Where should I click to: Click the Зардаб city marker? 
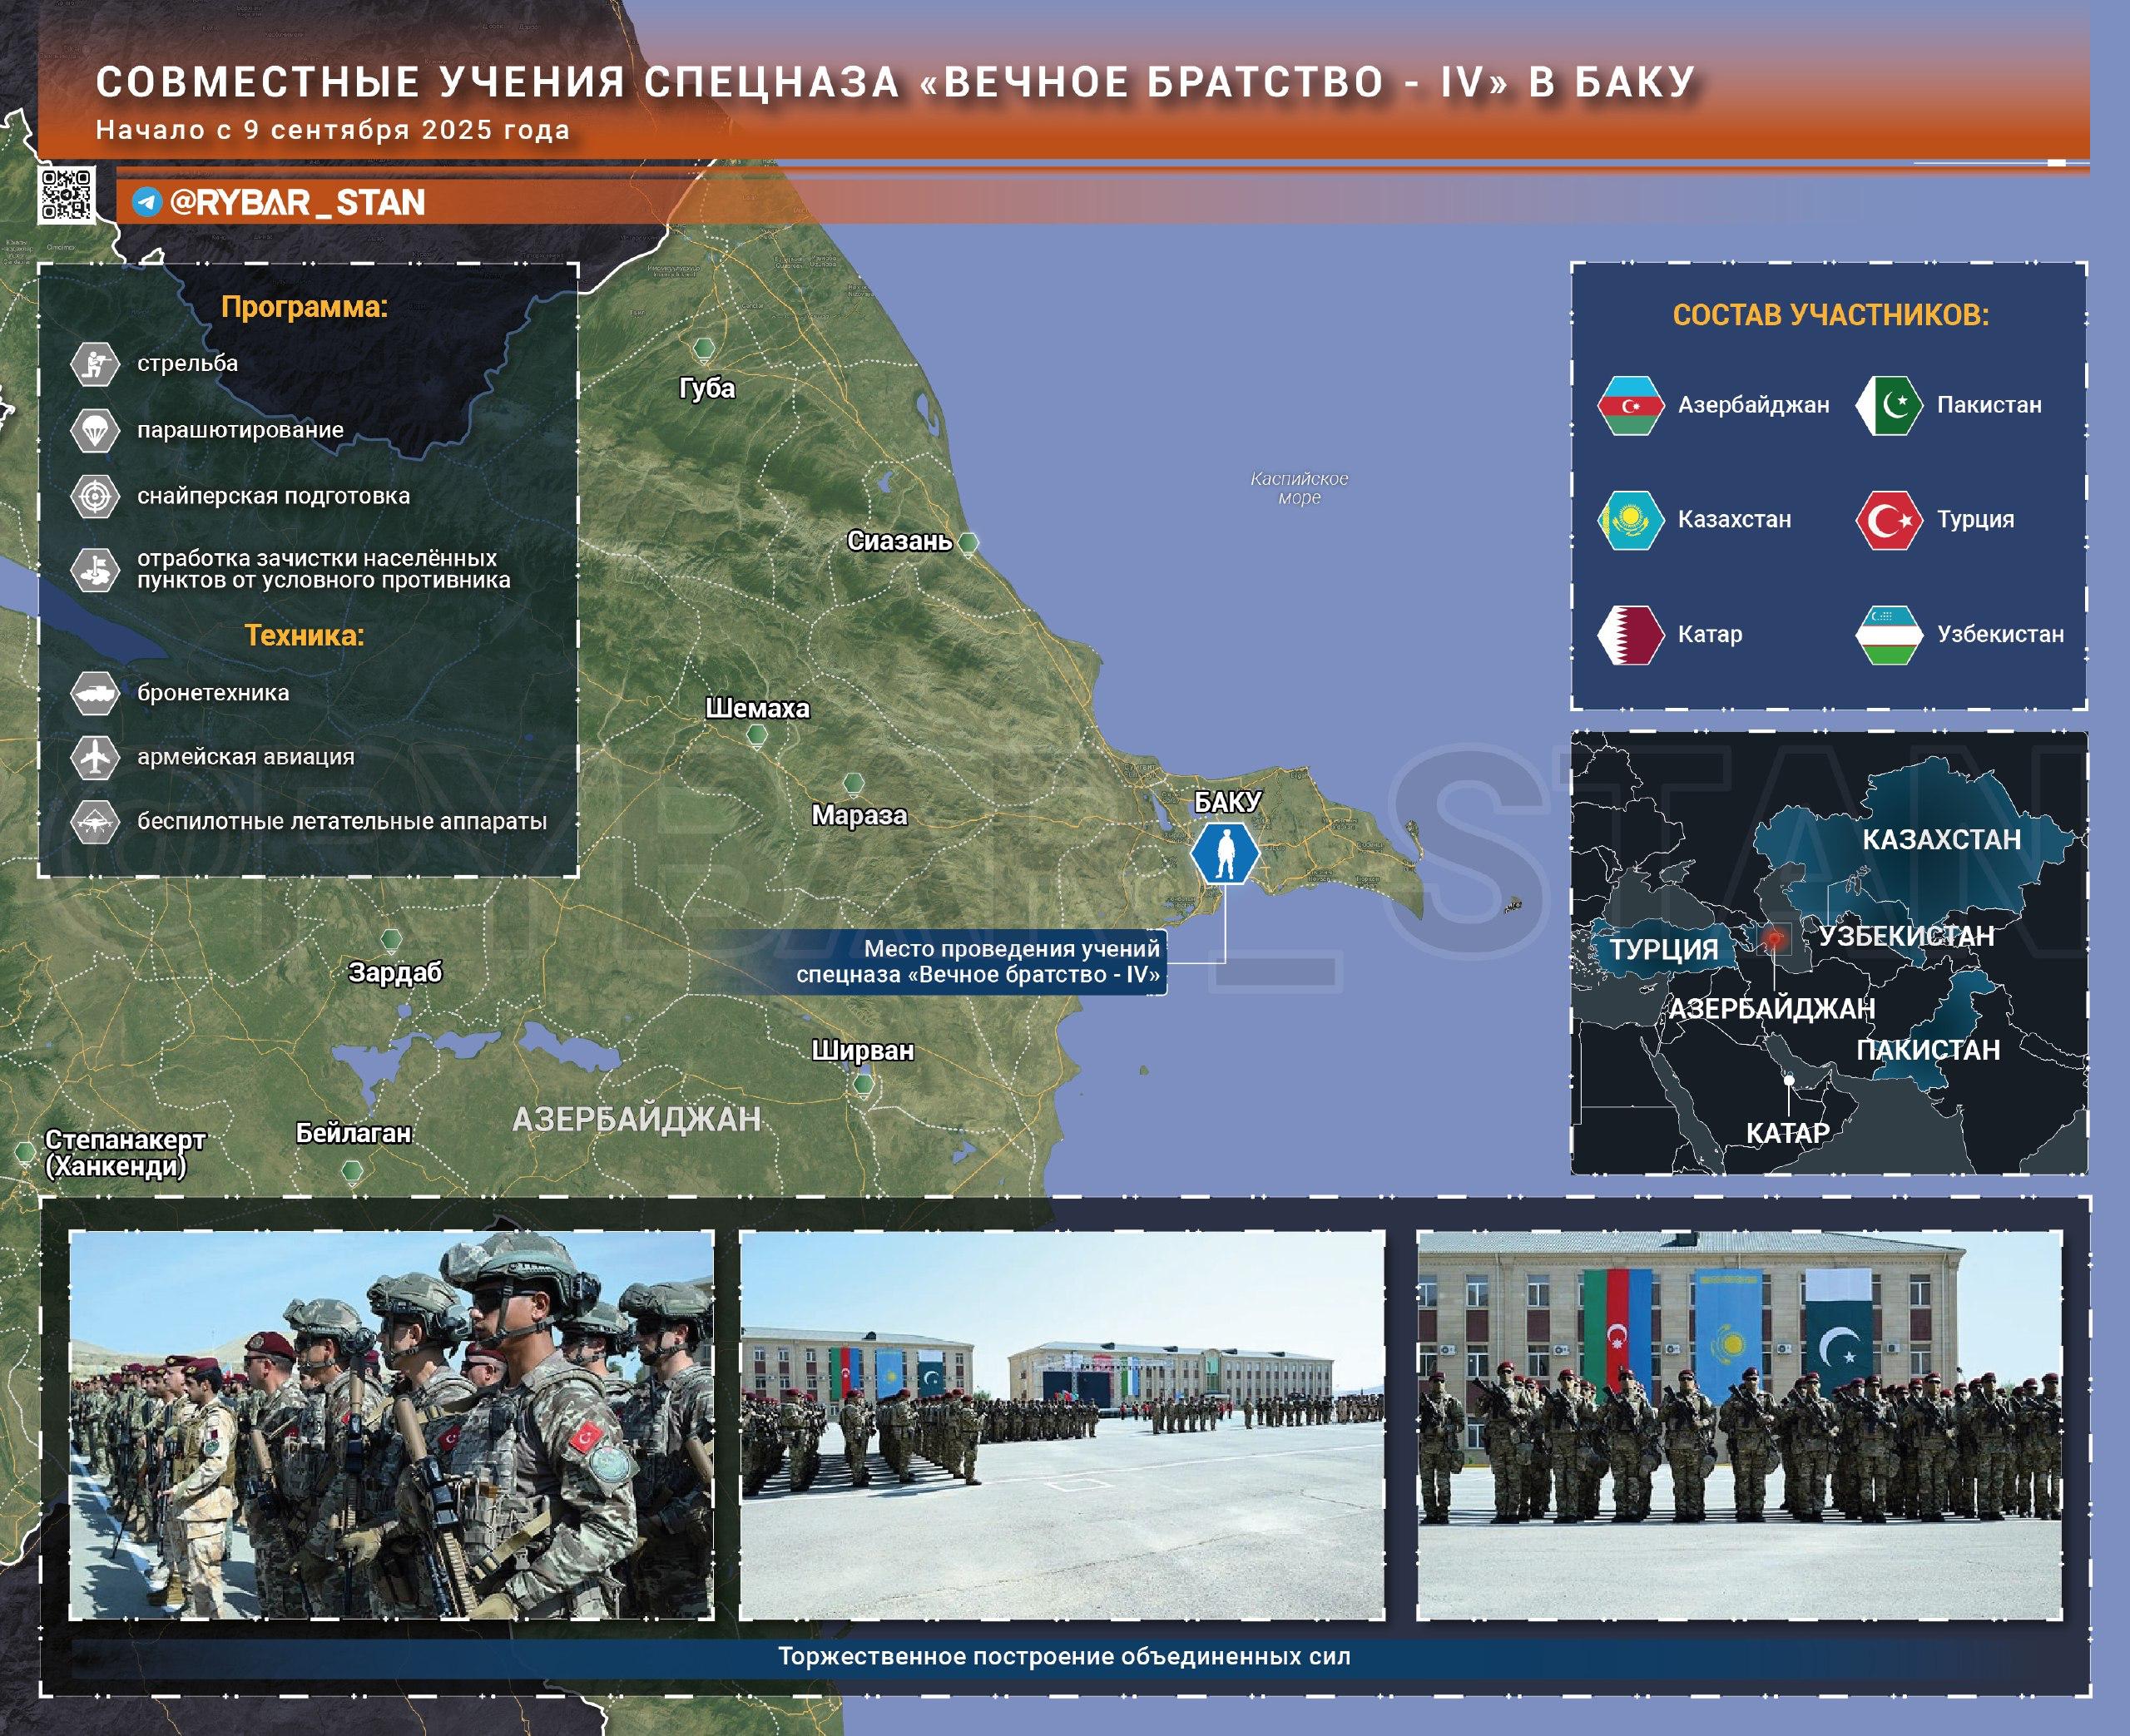point(391,940)
